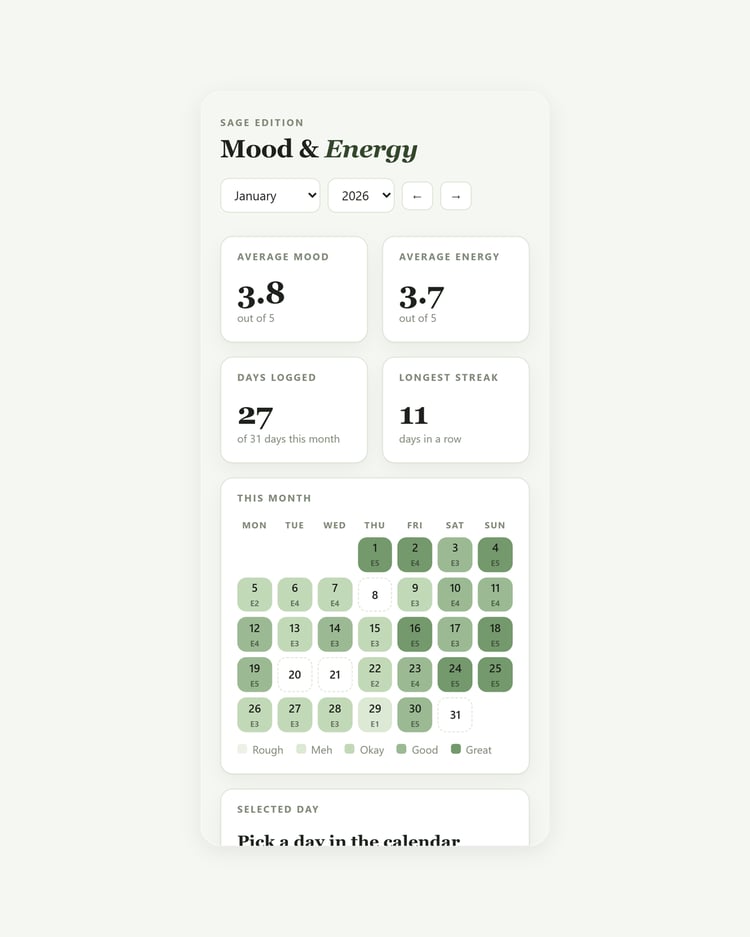Click the Okay legend swatch

(350, 749)
